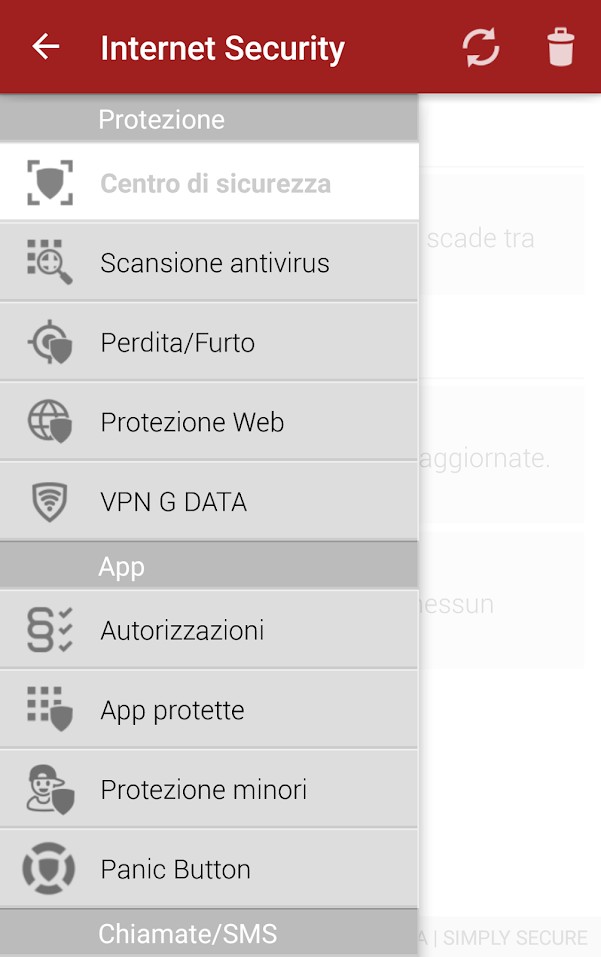Click the Scansione antivirus magnifier icon

pyautogui.click(x=50, y=262)
